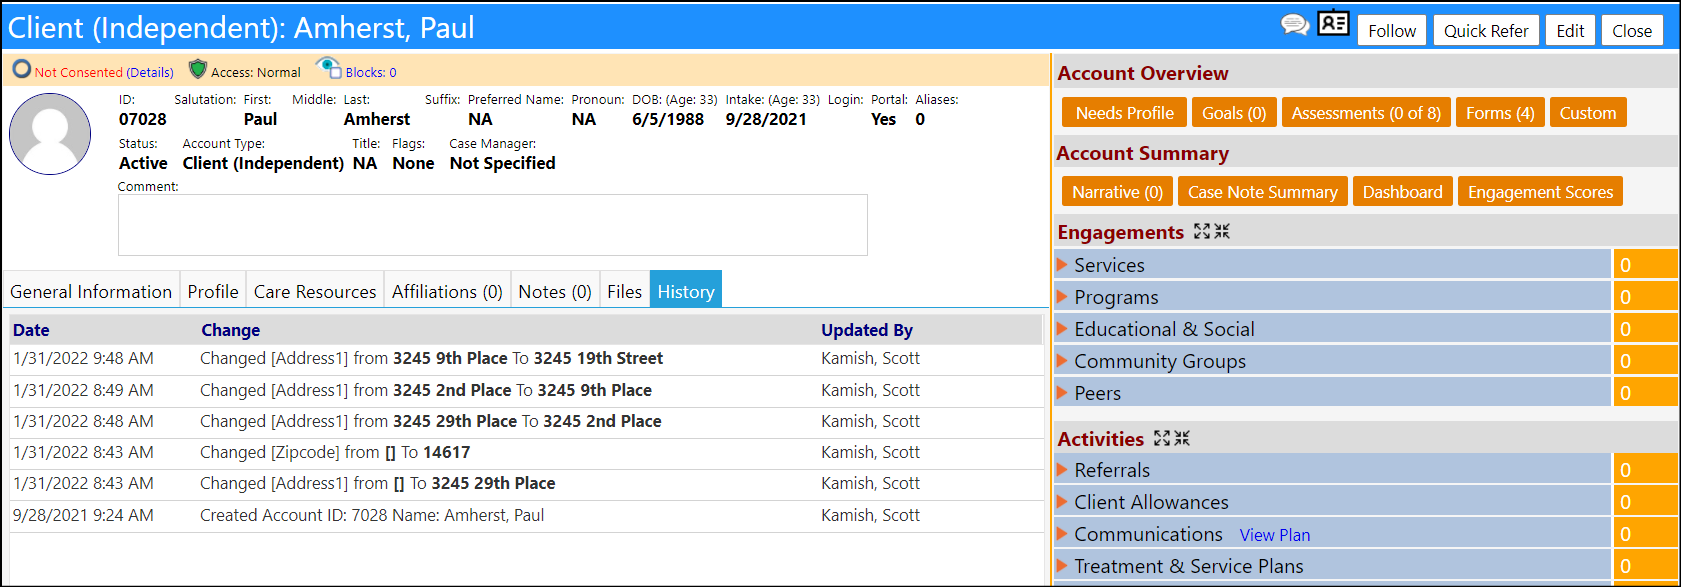Click the client avatar placeholder photo
The height and width of the screenshot is (587, 1681).
point(50,134)
